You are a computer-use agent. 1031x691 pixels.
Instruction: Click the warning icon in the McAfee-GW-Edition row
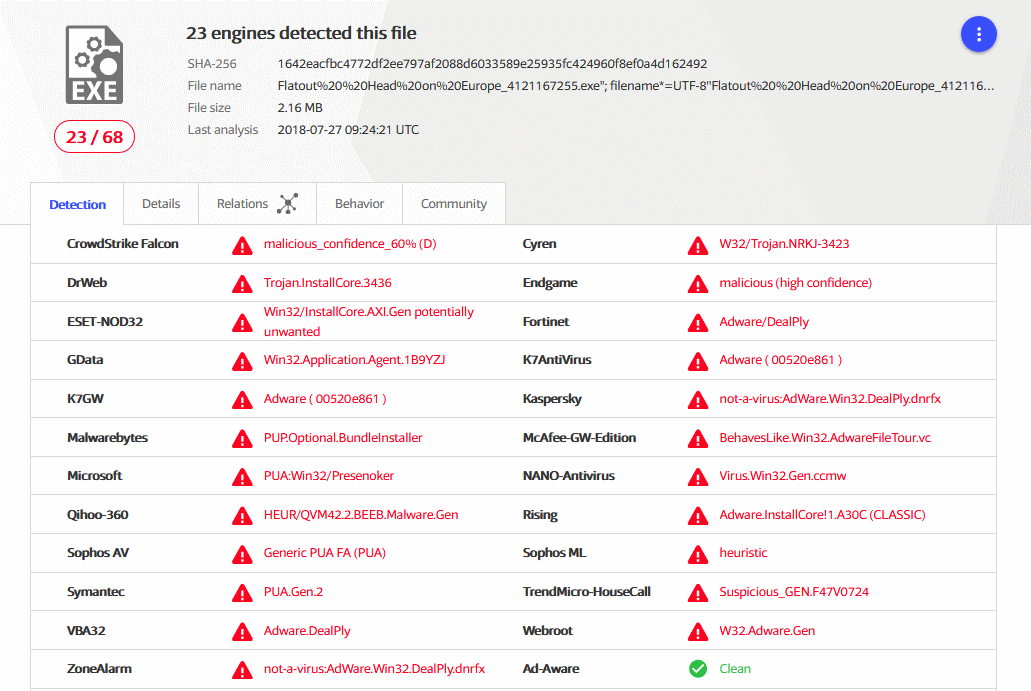coord(698,439)
